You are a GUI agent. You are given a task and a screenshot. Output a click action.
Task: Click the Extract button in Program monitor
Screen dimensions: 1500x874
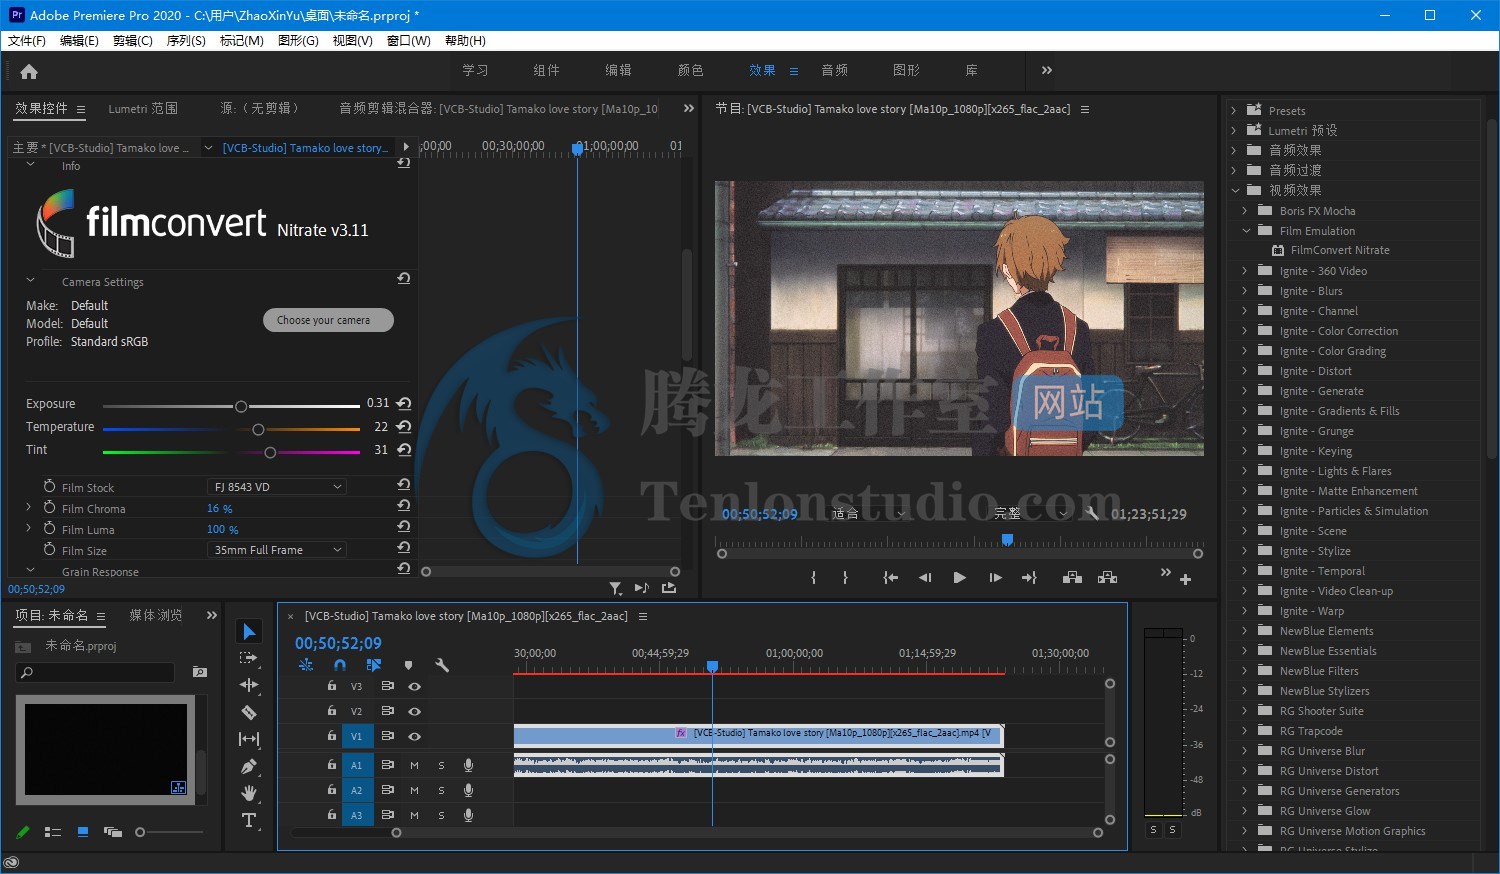click(1107, 577)
